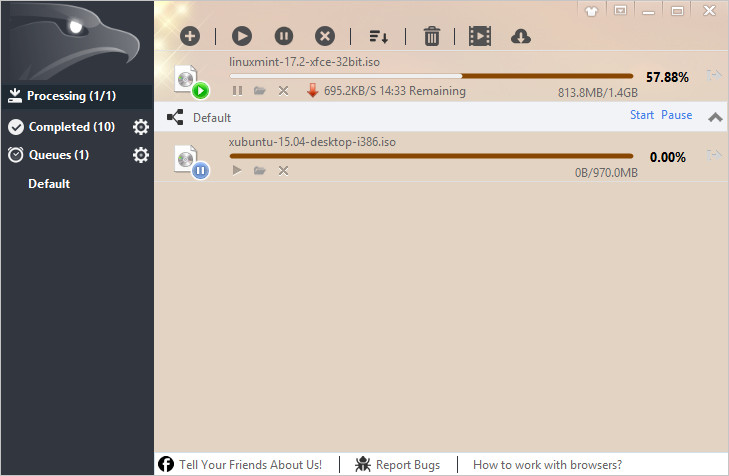Click the cloud download toolbar icon
The width and height of the screenshot is (729, 476).
point(521,37)
